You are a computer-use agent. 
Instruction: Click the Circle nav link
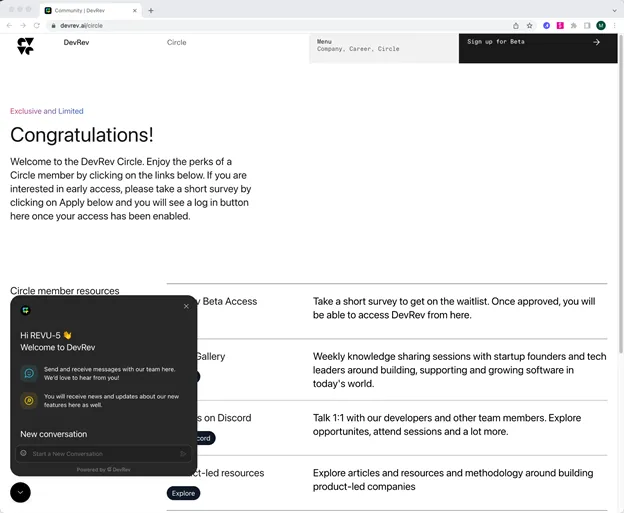[x=177, y=42]
